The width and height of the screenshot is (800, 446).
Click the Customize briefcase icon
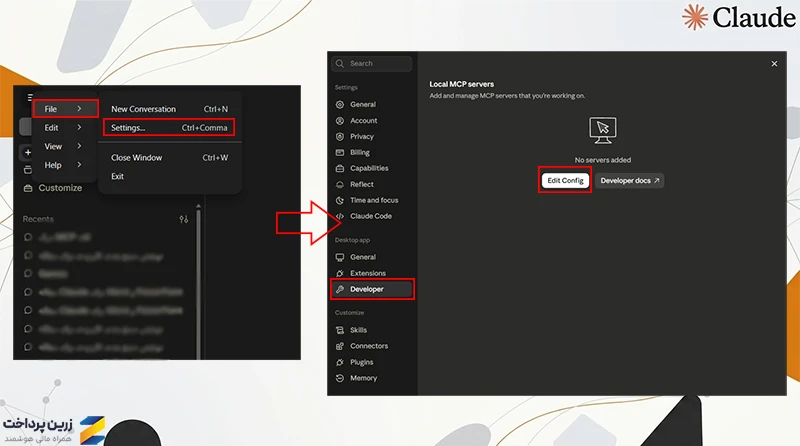click(28, 188)
